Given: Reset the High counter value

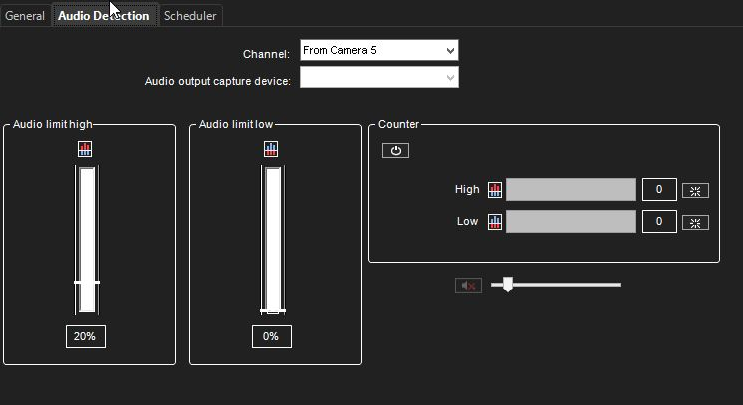Looking at the screenshot, I should (695, 190).
